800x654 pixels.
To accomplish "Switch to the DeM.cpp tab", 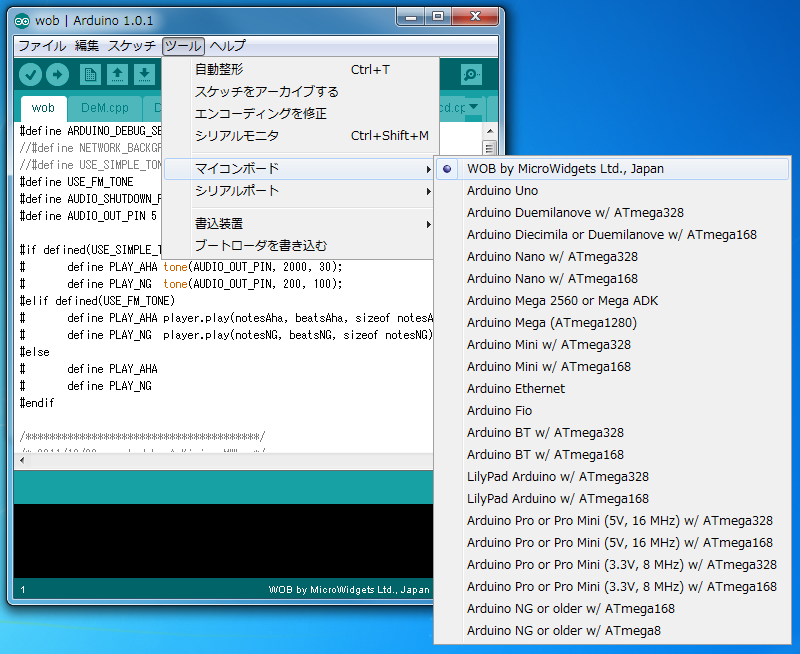I will (105, 108).
